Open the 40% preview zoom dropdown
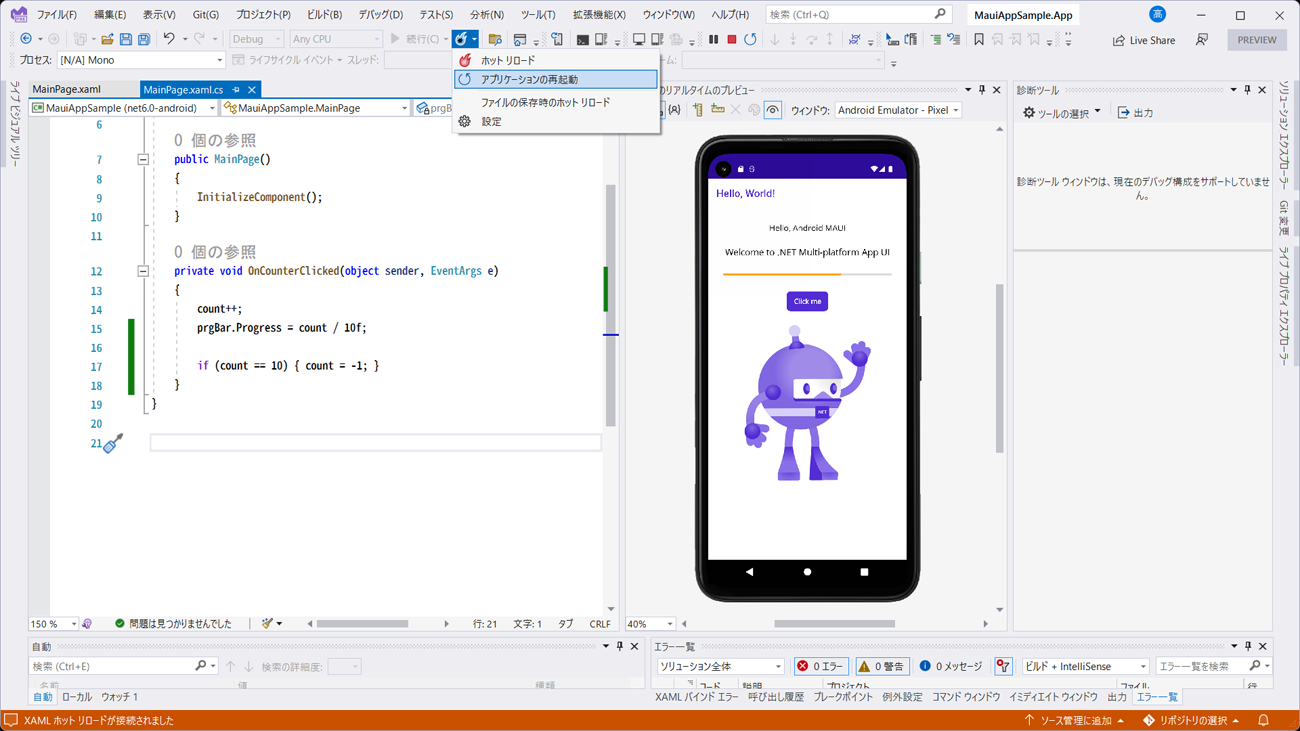The height and width of the screenshot is (731, 1300). pyautogui.click(x=651, y=624)
